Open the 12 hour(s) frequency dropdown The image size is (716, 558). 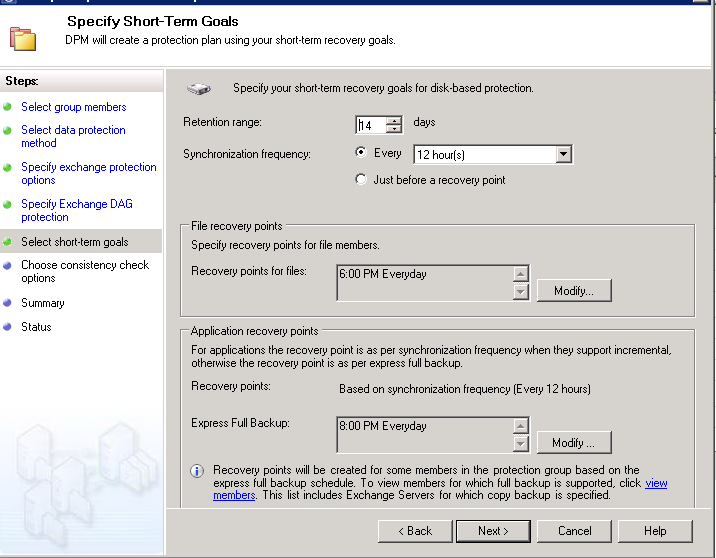[x=564, y=154]
